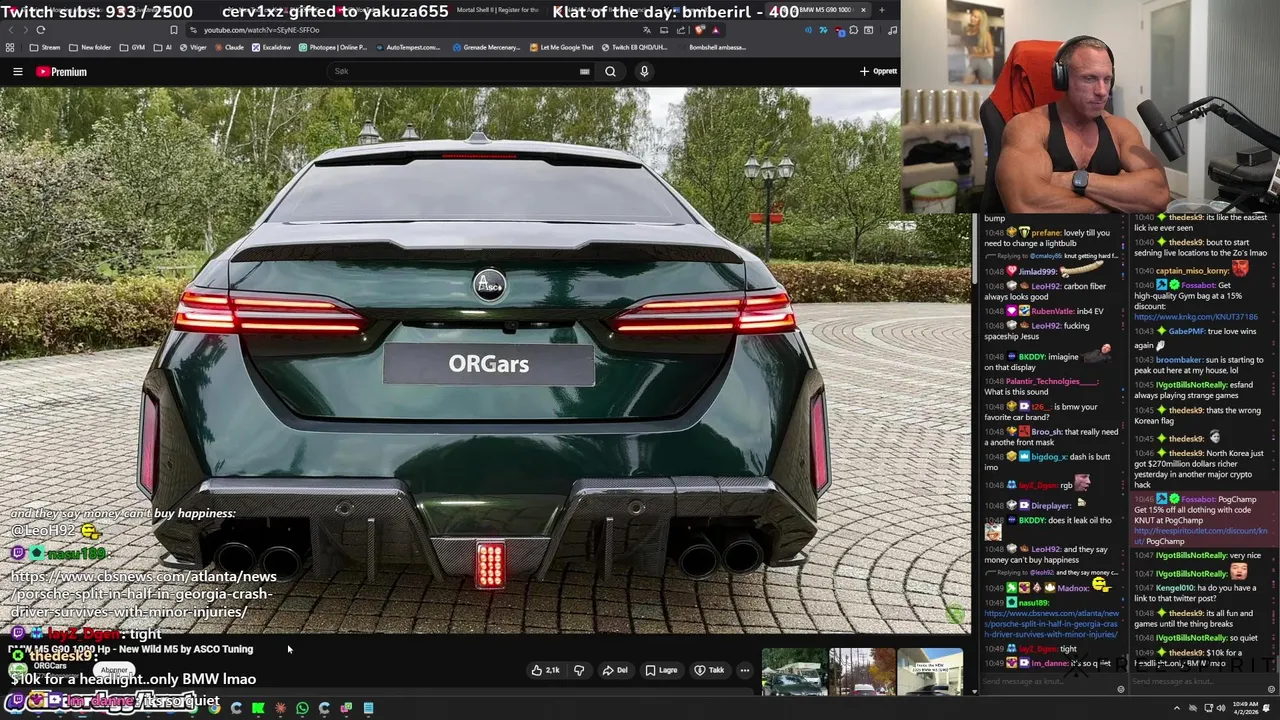Open the on-screen keyboard icon in search box
The image size is (1280, 720).
point(584,71)
